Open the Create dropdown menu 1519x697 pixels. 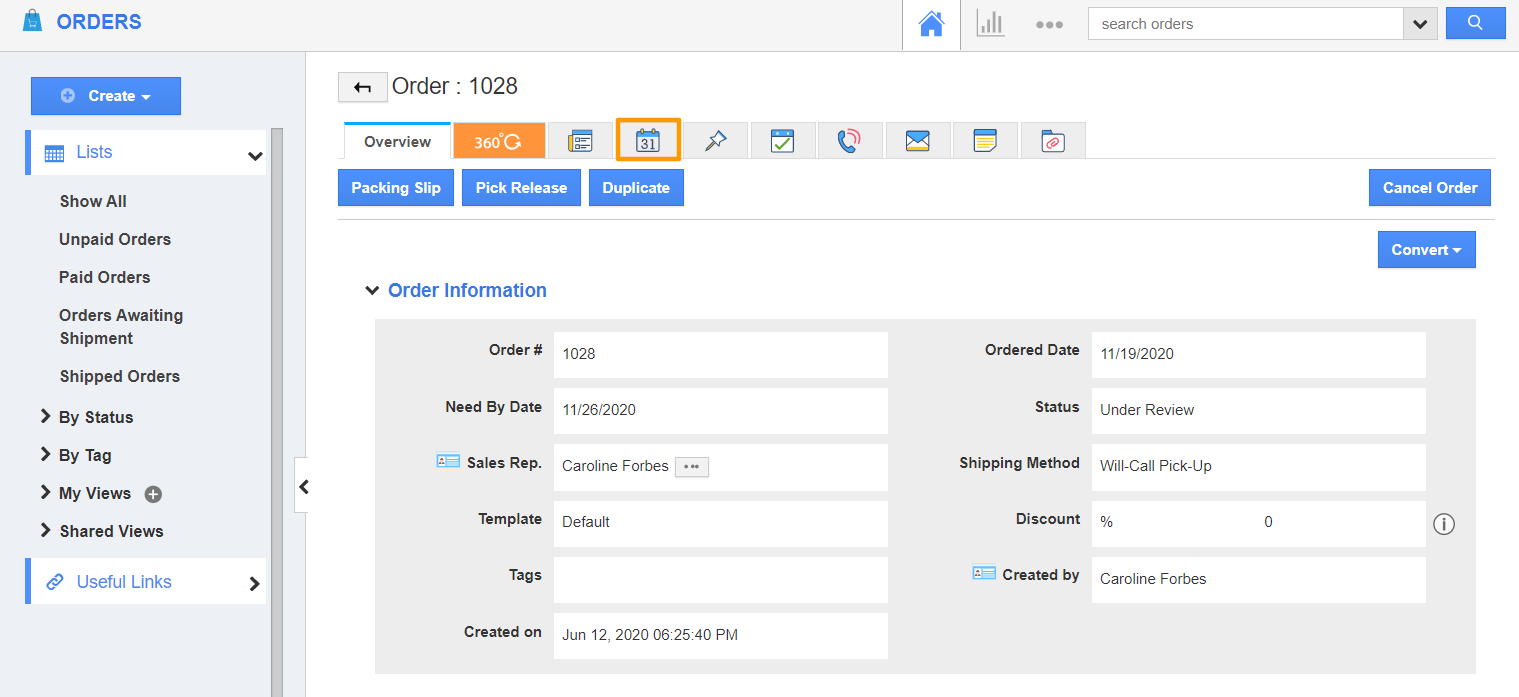(x=106, y=96)
